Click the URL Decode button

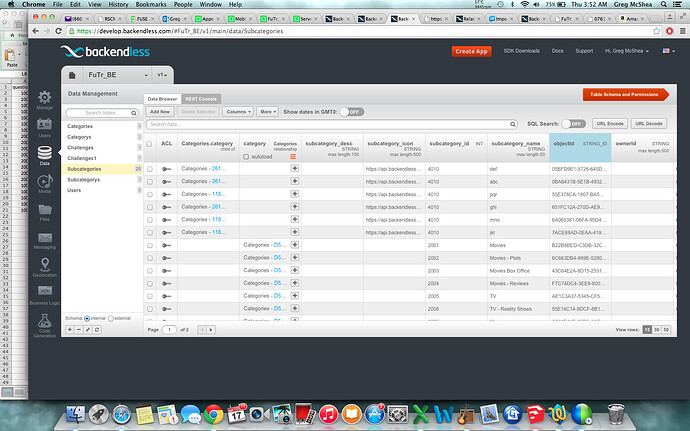(649, 124)
